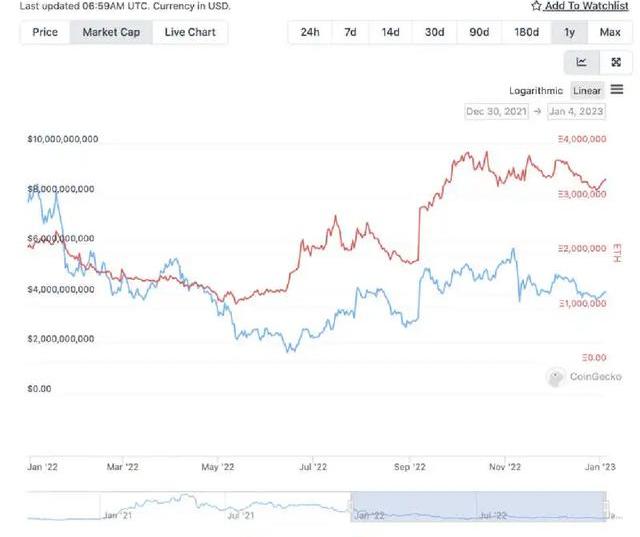
Task: Open the chart hamburger menu
Action: pyautogui.click(x=617, y=89)
